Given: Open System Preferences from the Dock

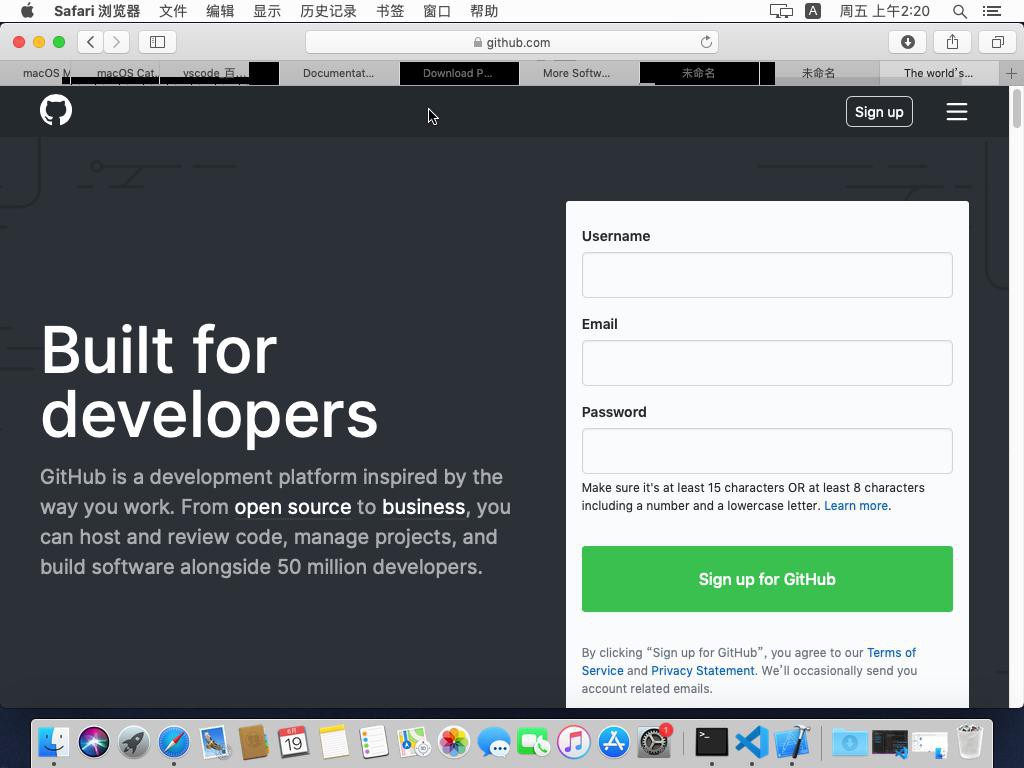Looking at the screenshot, I should 654,743.
